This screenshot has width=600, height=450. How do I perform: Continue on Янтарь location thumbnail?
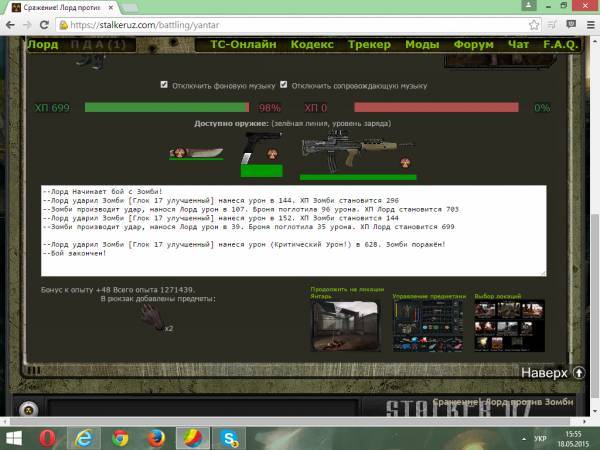pos(345,325)
